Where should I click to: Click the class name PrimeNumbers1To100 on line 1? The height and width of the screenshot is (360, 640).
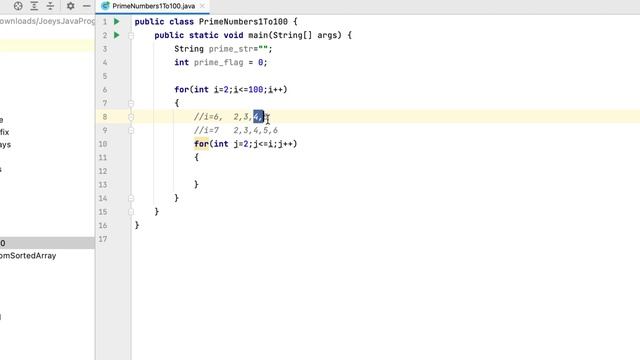pyautogui.click(x=243, y=22)
